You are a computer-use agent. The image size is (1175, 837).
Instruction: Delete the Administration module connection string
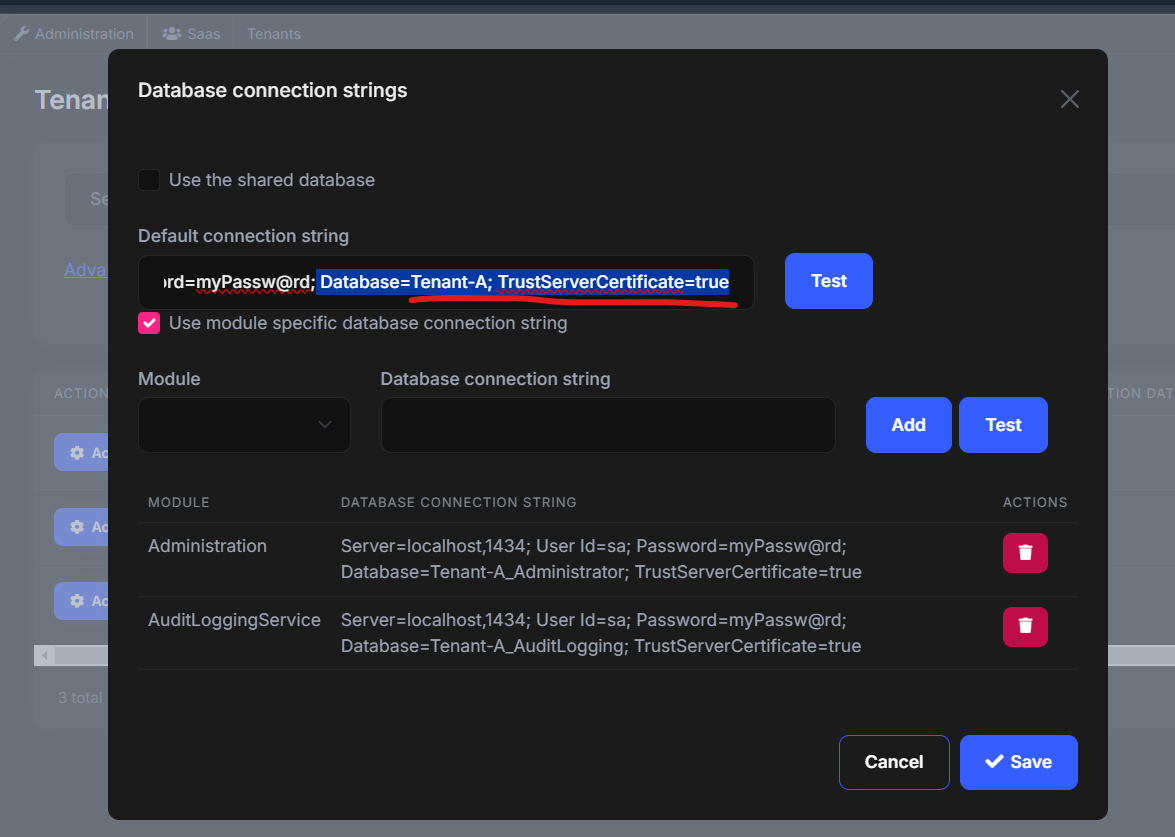(x=1025, y=553)
